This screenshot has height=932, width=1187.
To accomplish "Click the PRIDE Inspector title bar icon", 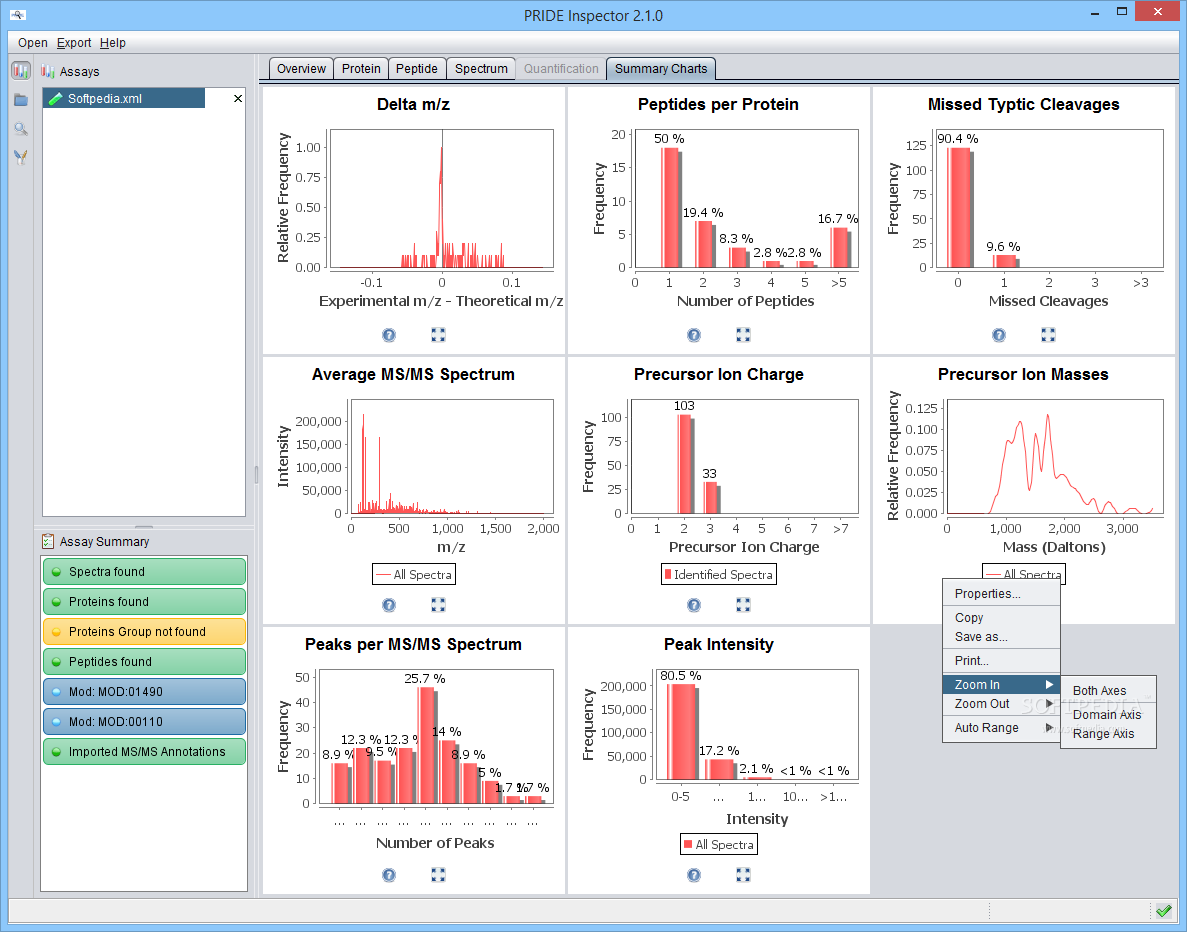I will pos(18,14).
